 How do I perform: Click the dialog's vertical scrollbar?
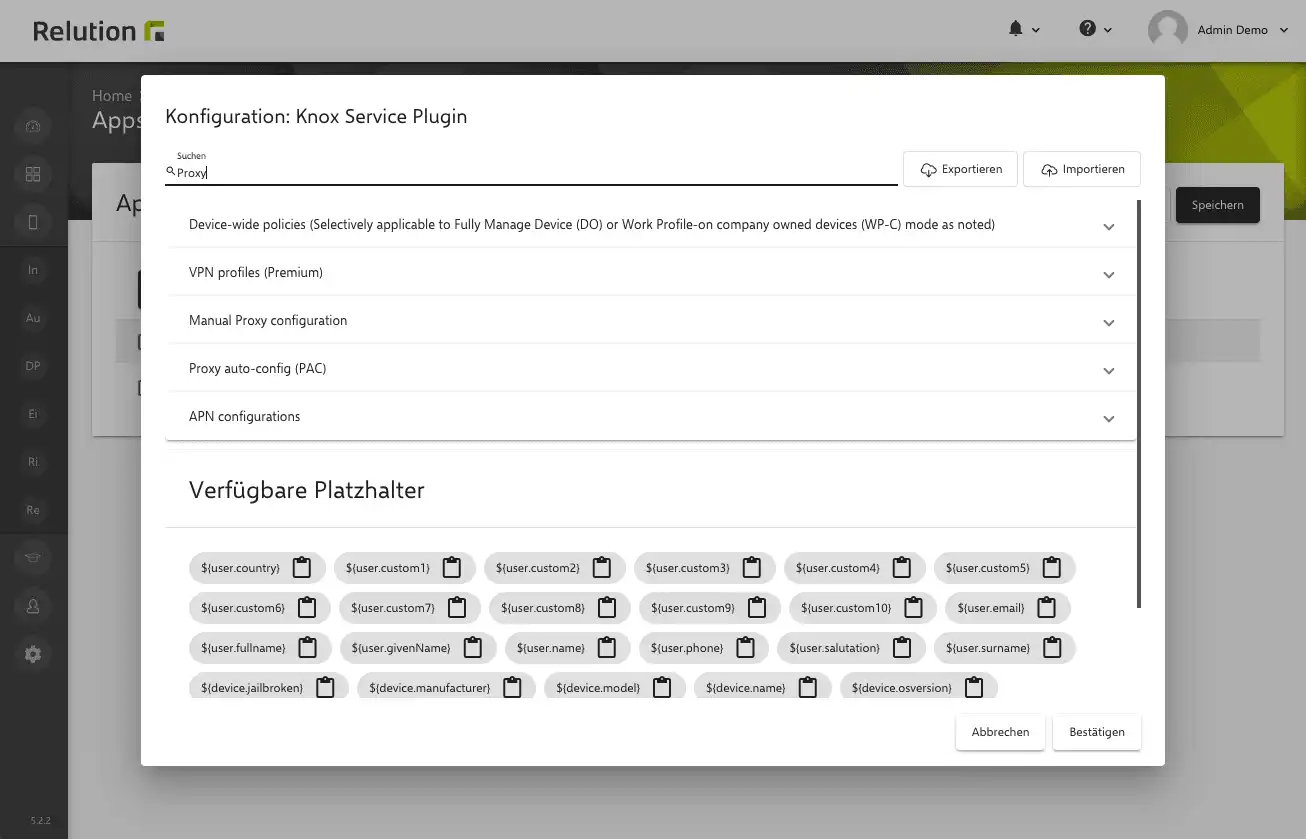click(x=1139, y=403)
